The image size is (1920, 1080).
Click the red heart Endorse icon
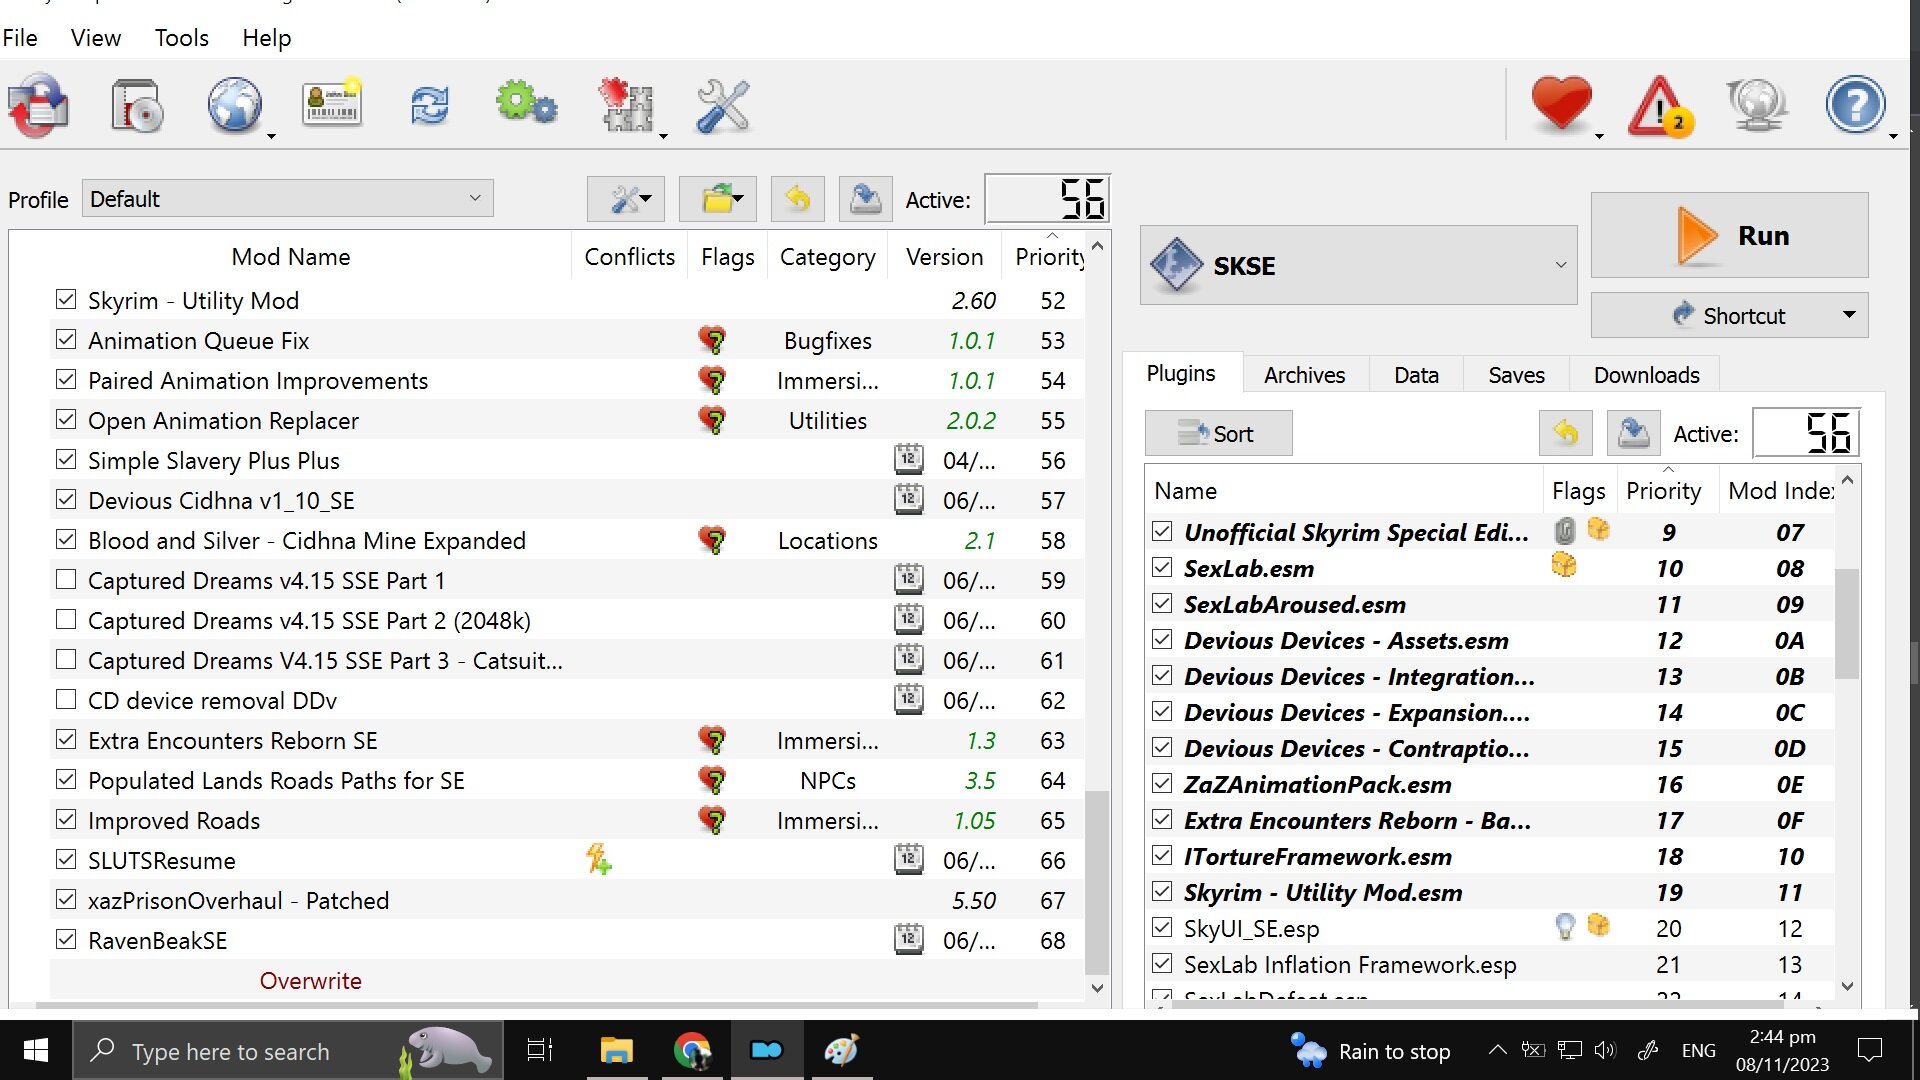click(x=1561, y=104)
